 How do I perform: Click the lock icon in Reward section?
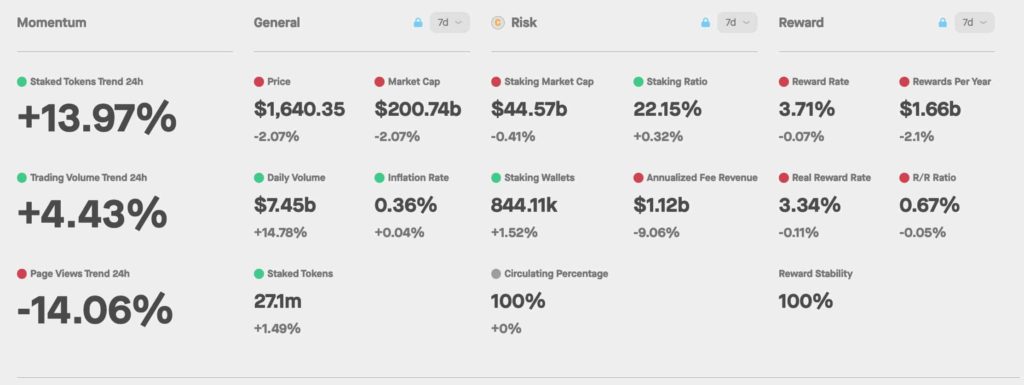(942, 22)
